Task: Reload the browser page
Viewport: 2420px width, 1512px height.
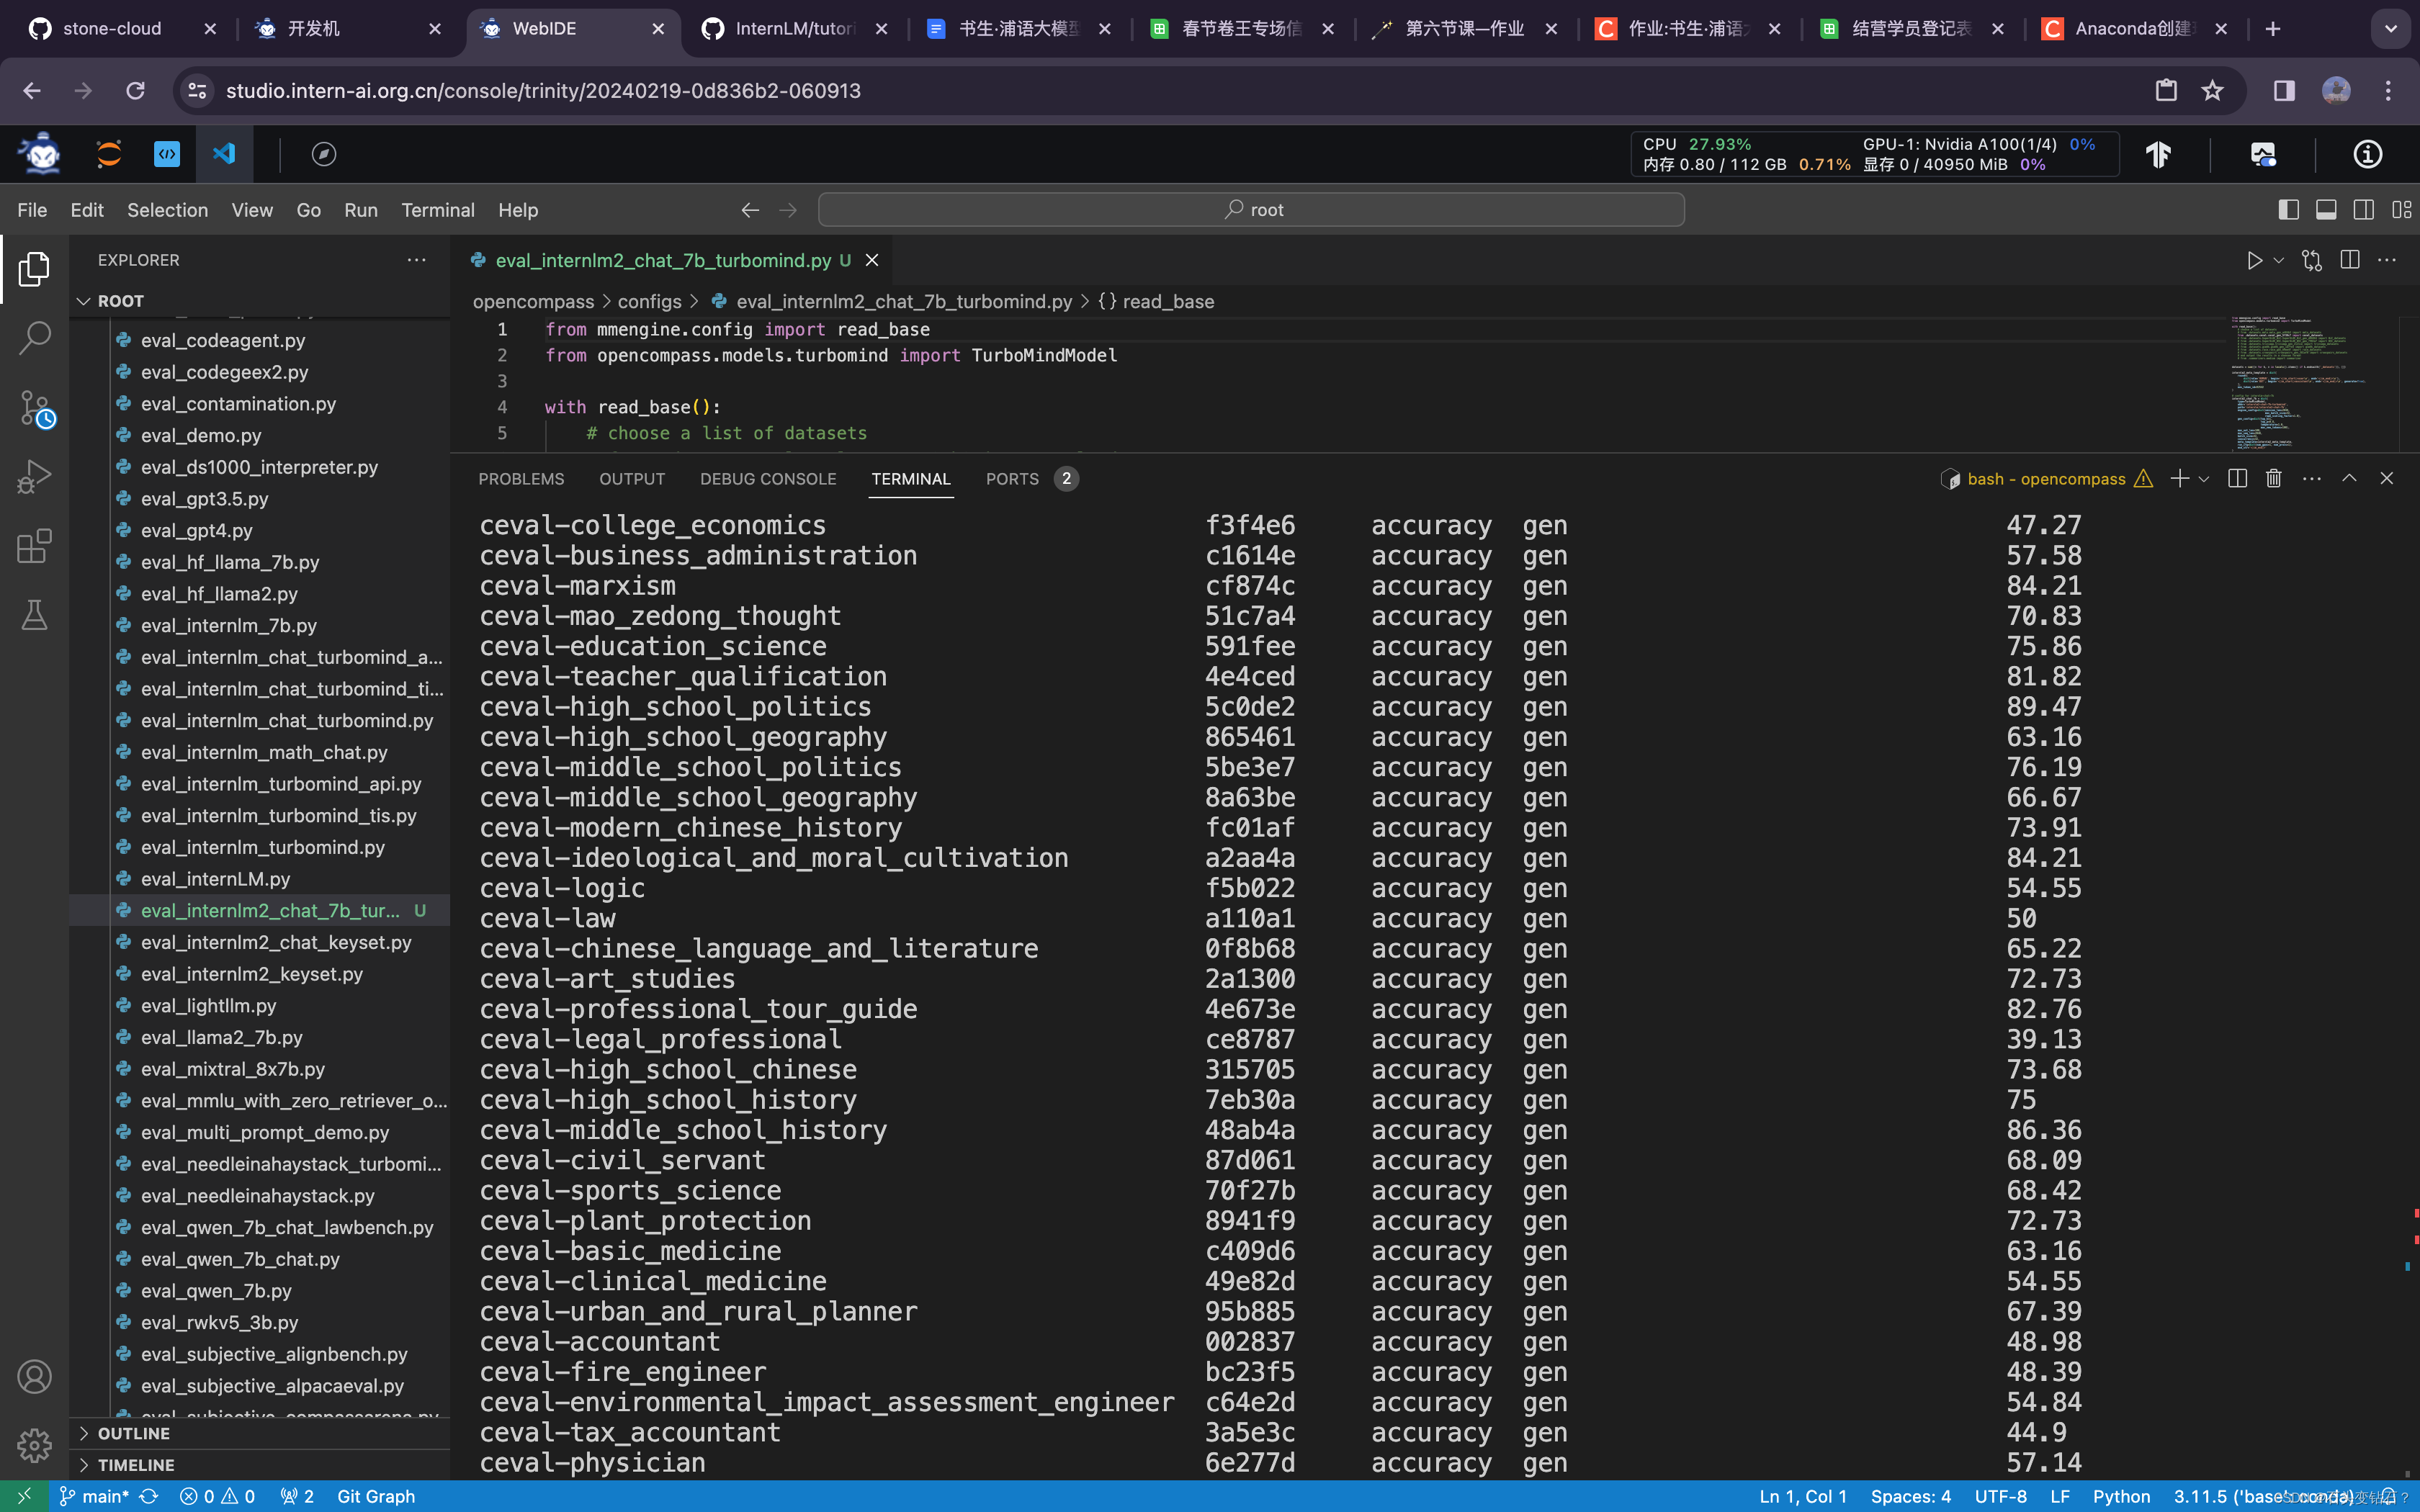Action: pos(135,90)
